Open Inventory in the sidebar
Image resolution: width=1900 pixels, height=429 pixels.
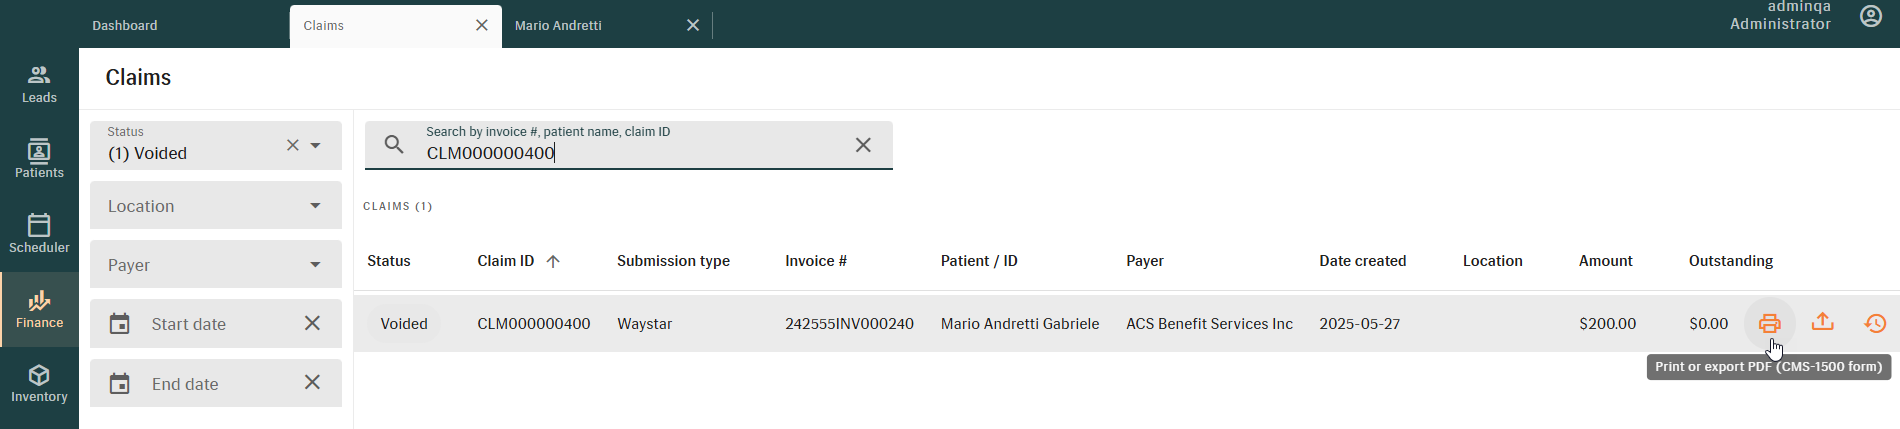39,384
